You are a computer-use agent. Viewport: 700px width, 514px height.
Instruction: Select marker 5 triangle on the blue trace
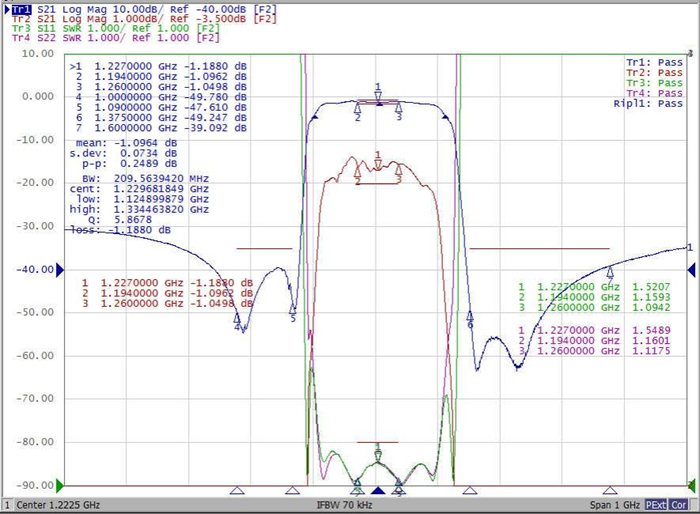pos(292,309)
